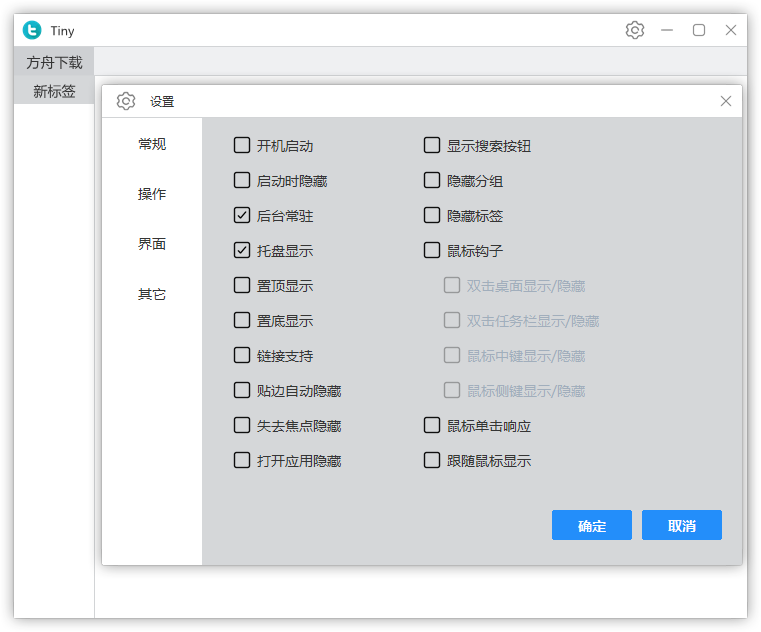Check 隐藏分组 option
The width and height of the screenshot is (761, 632).
click(432, 180)
